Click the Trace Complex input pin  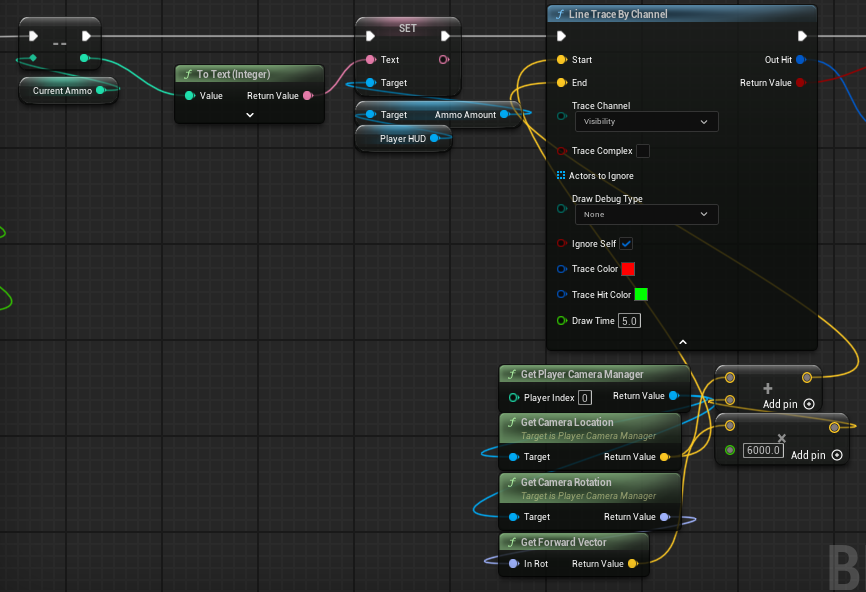click(562, 151)
